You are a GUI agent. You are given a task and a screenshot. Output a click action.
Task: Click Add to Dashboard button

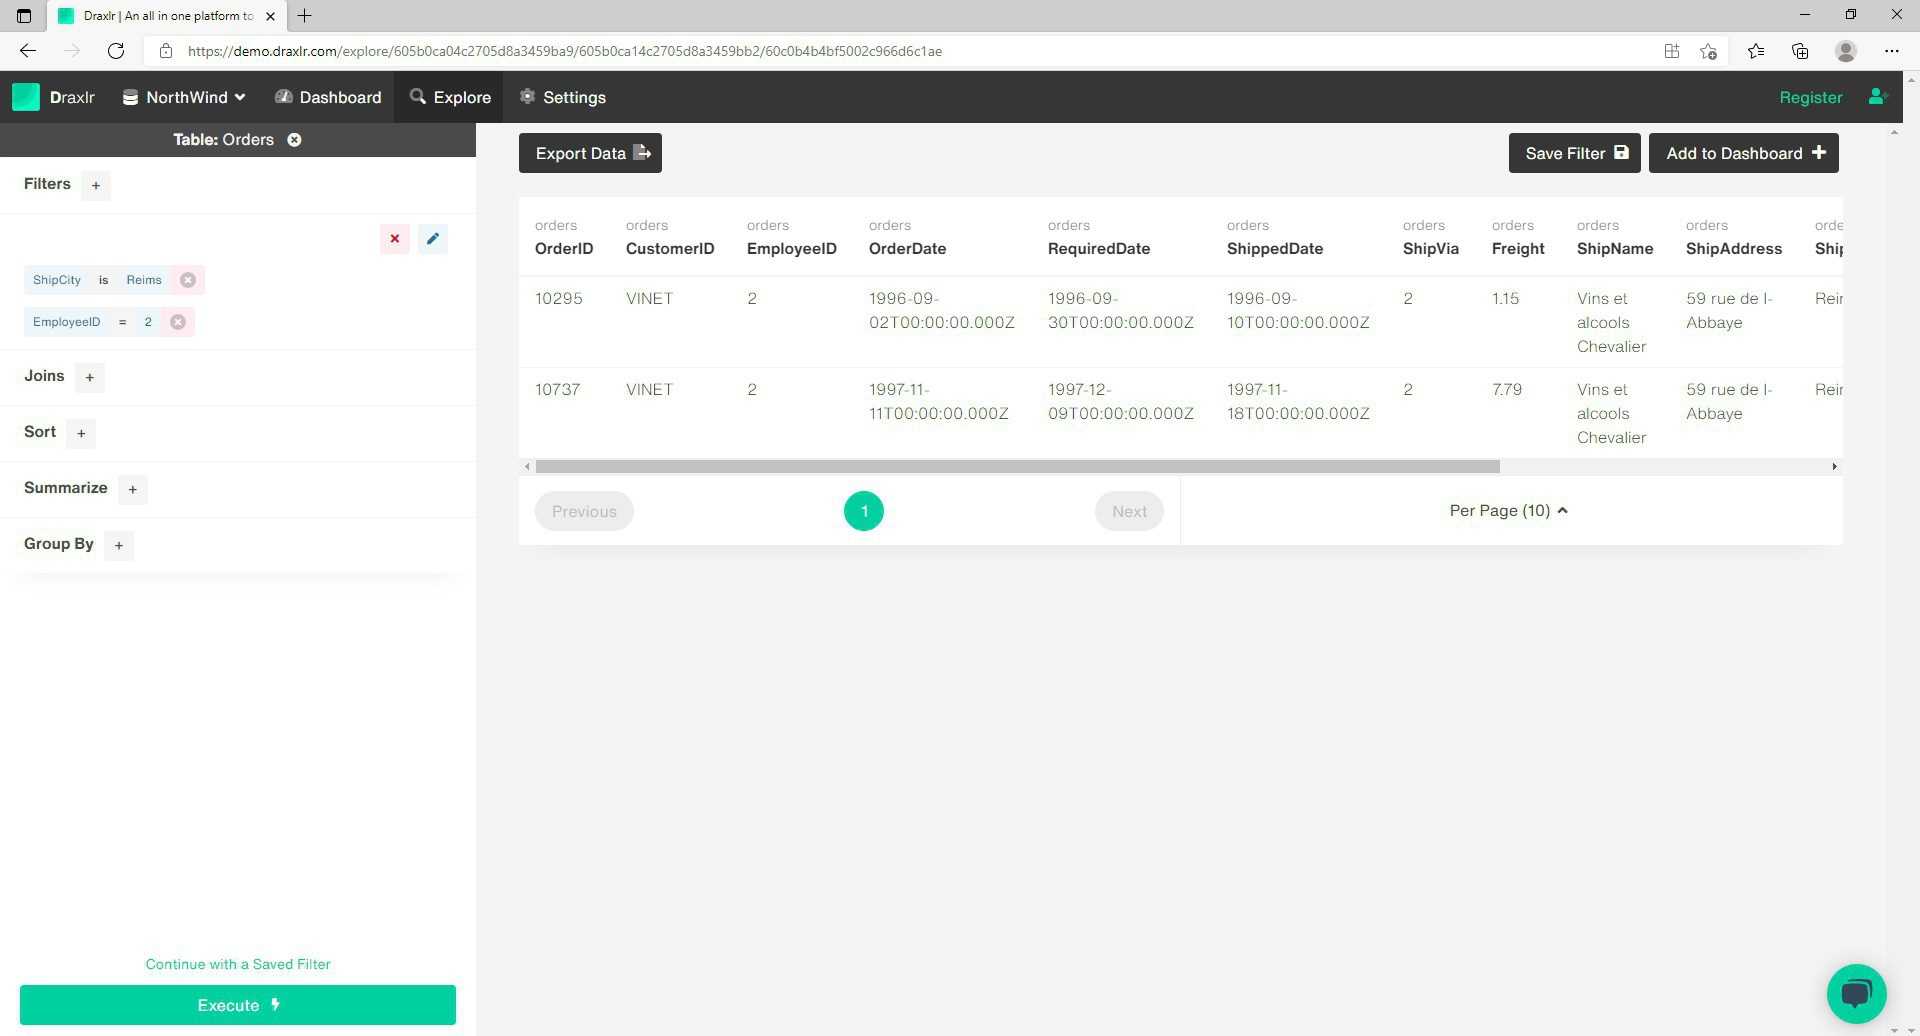[x=1743, y=153]
